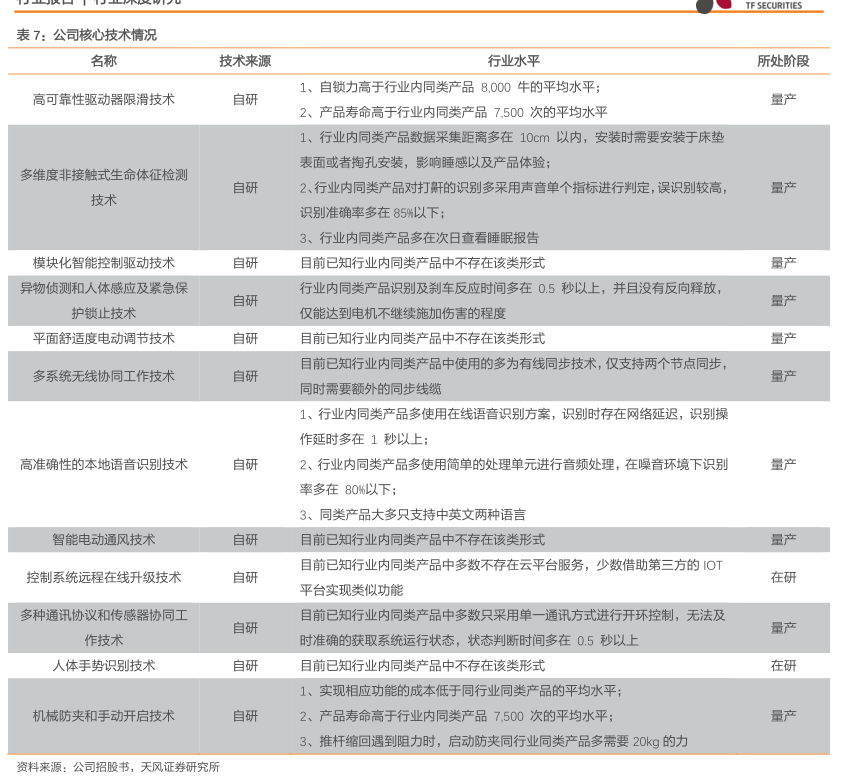Click the "所处阶段" column header
This screenshot has width=856, height=776.
783,61
